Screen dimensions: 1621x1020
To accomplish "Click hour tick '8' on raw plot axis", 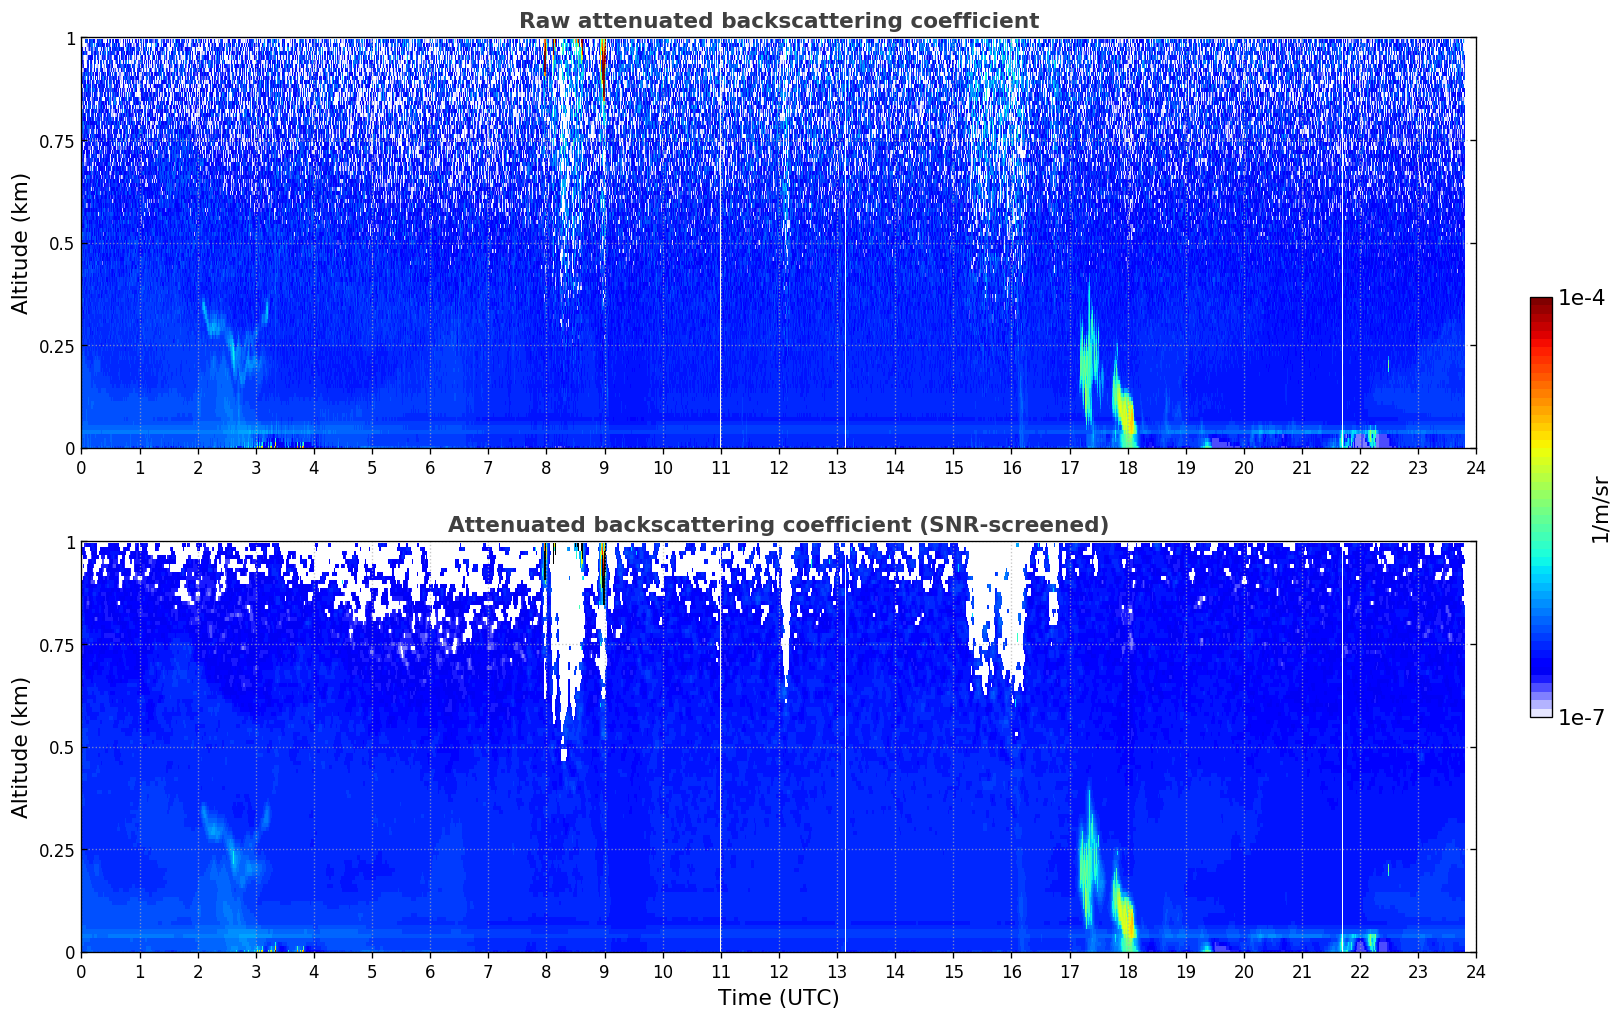I will 546,467.
